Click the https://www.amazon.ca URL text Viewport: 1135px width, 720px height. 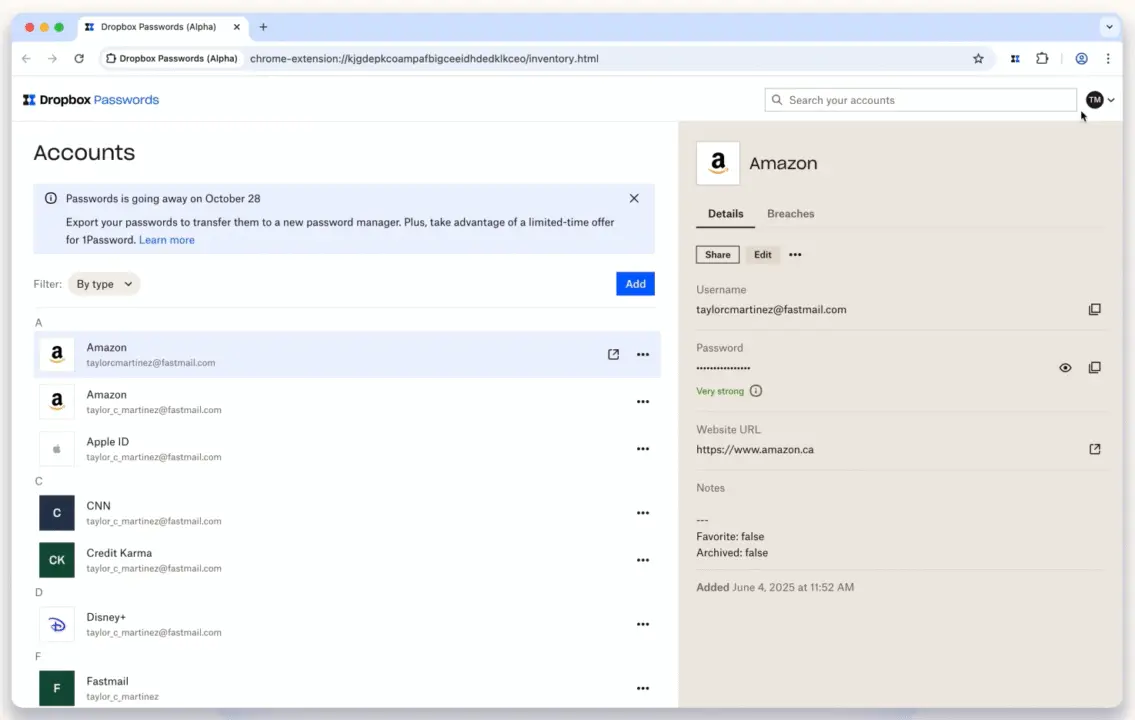point(755,449)
